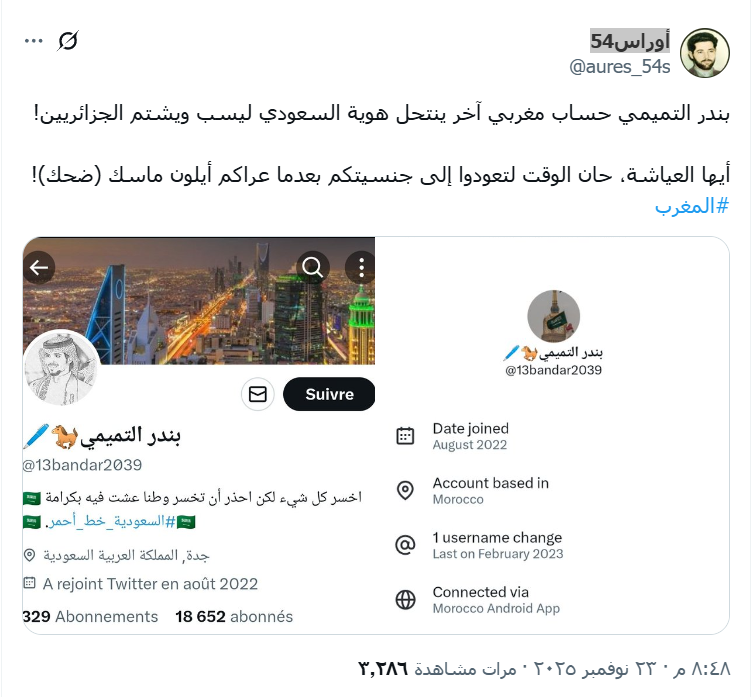
Task: Open the three-dot more options menu
Action: pyautogui.click(x=34, y=41)
